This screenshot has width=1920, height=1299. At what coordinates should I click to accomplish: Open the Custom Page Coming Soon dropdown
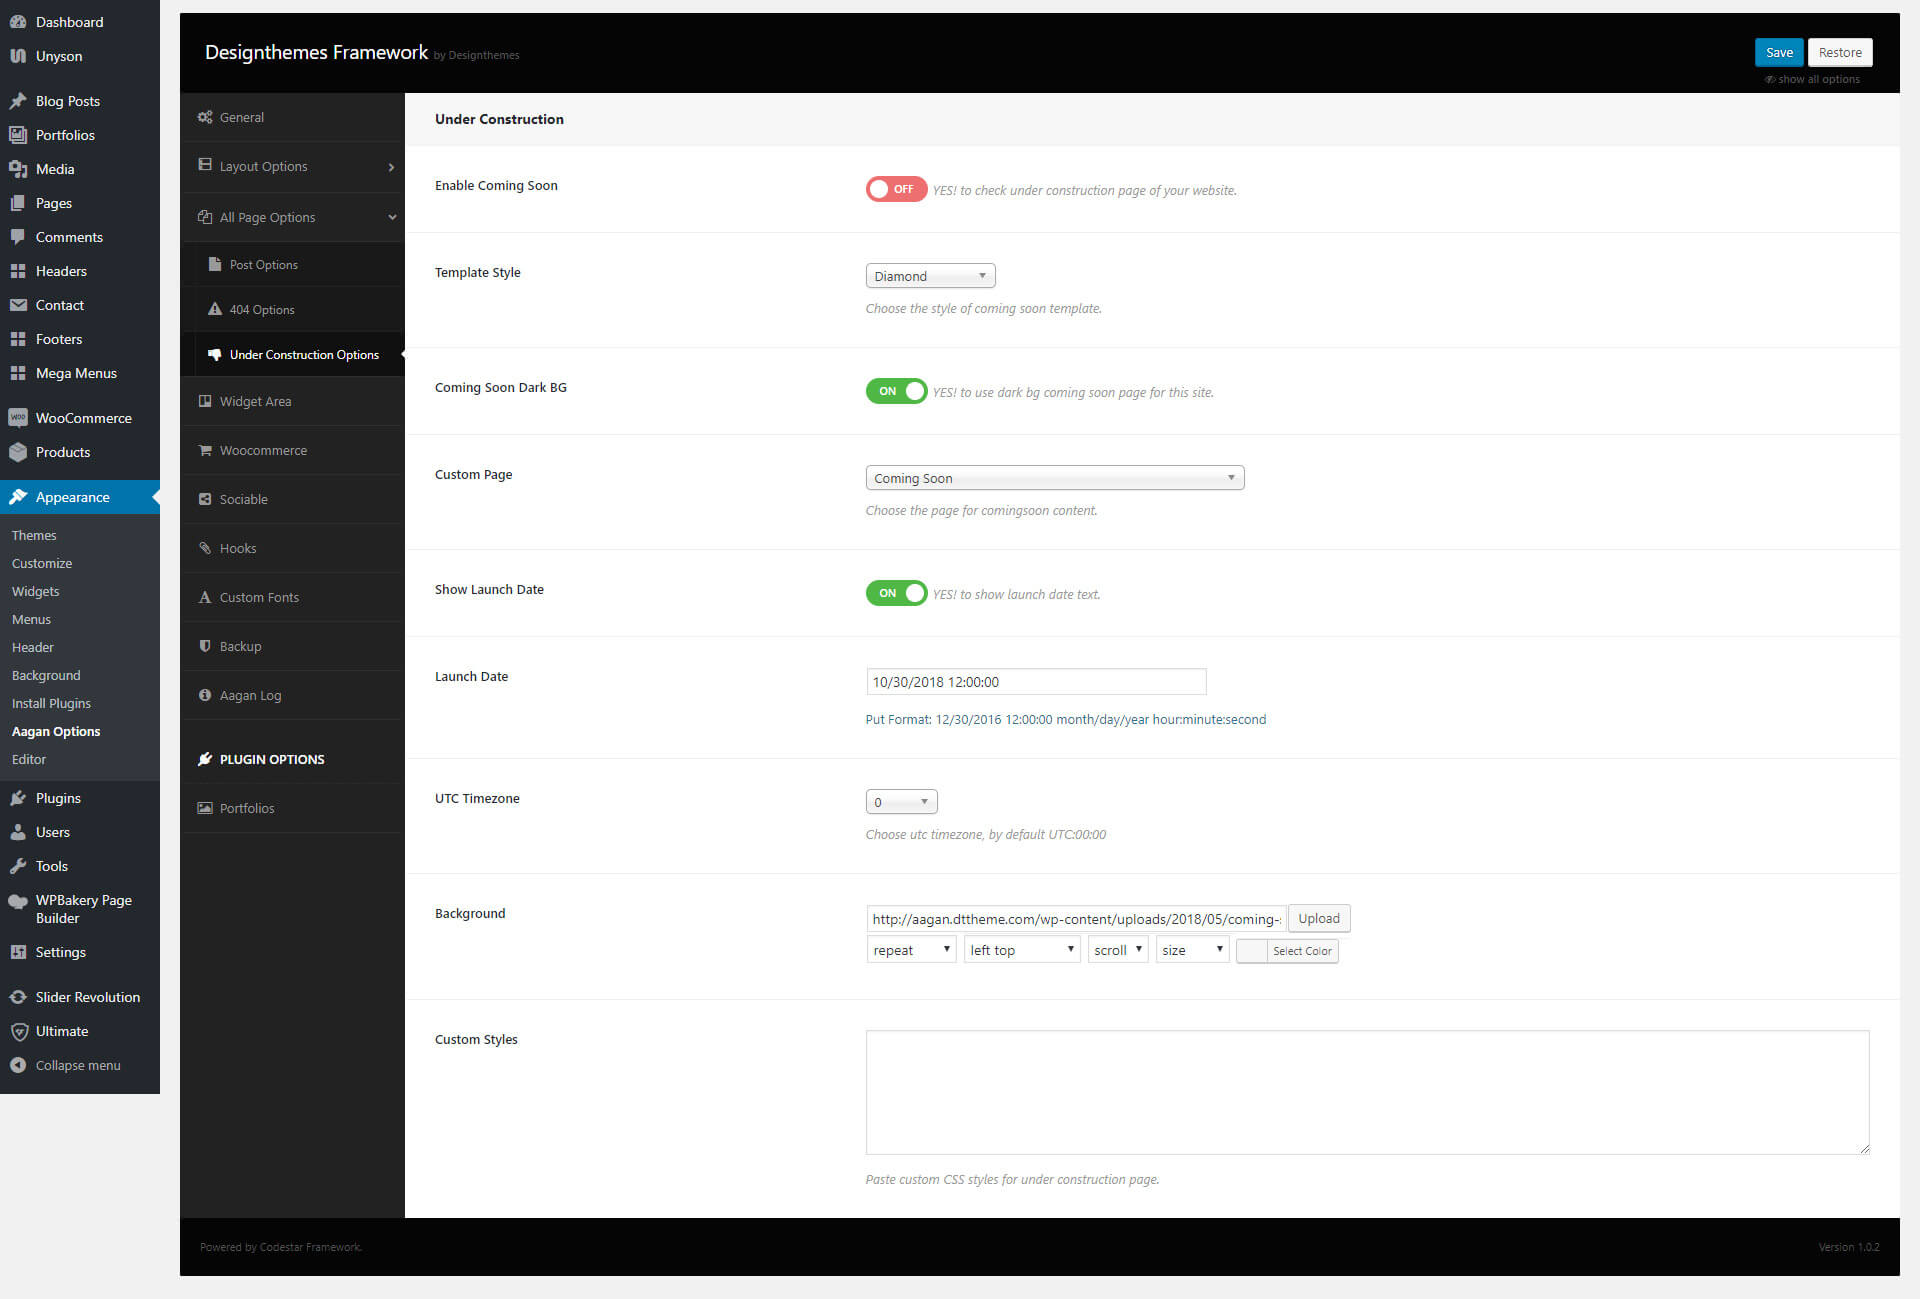point(1055,478)
